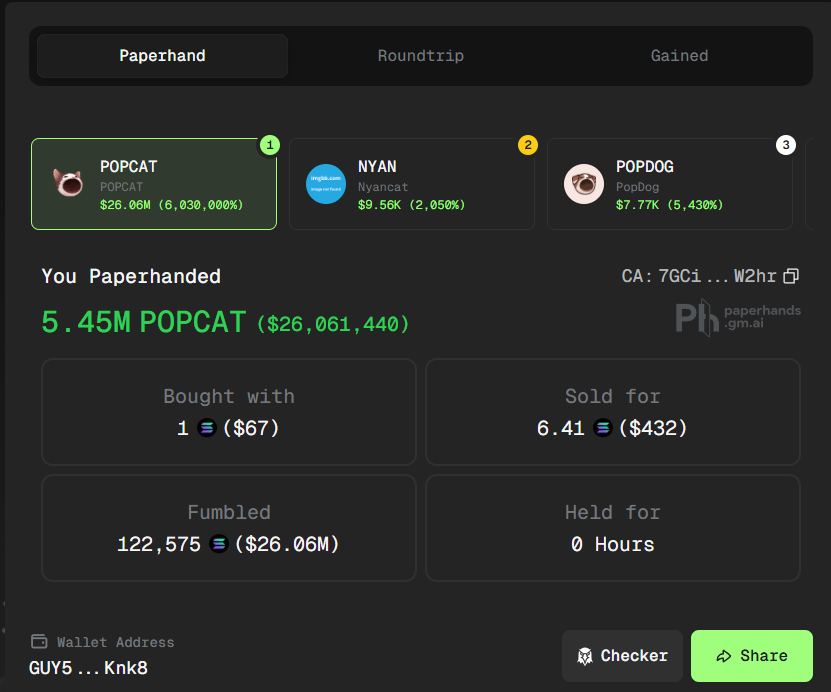Viewport: 831px width, 692px height.
Task: Click the yellow rank 2 badge
Action: [528, 145]
